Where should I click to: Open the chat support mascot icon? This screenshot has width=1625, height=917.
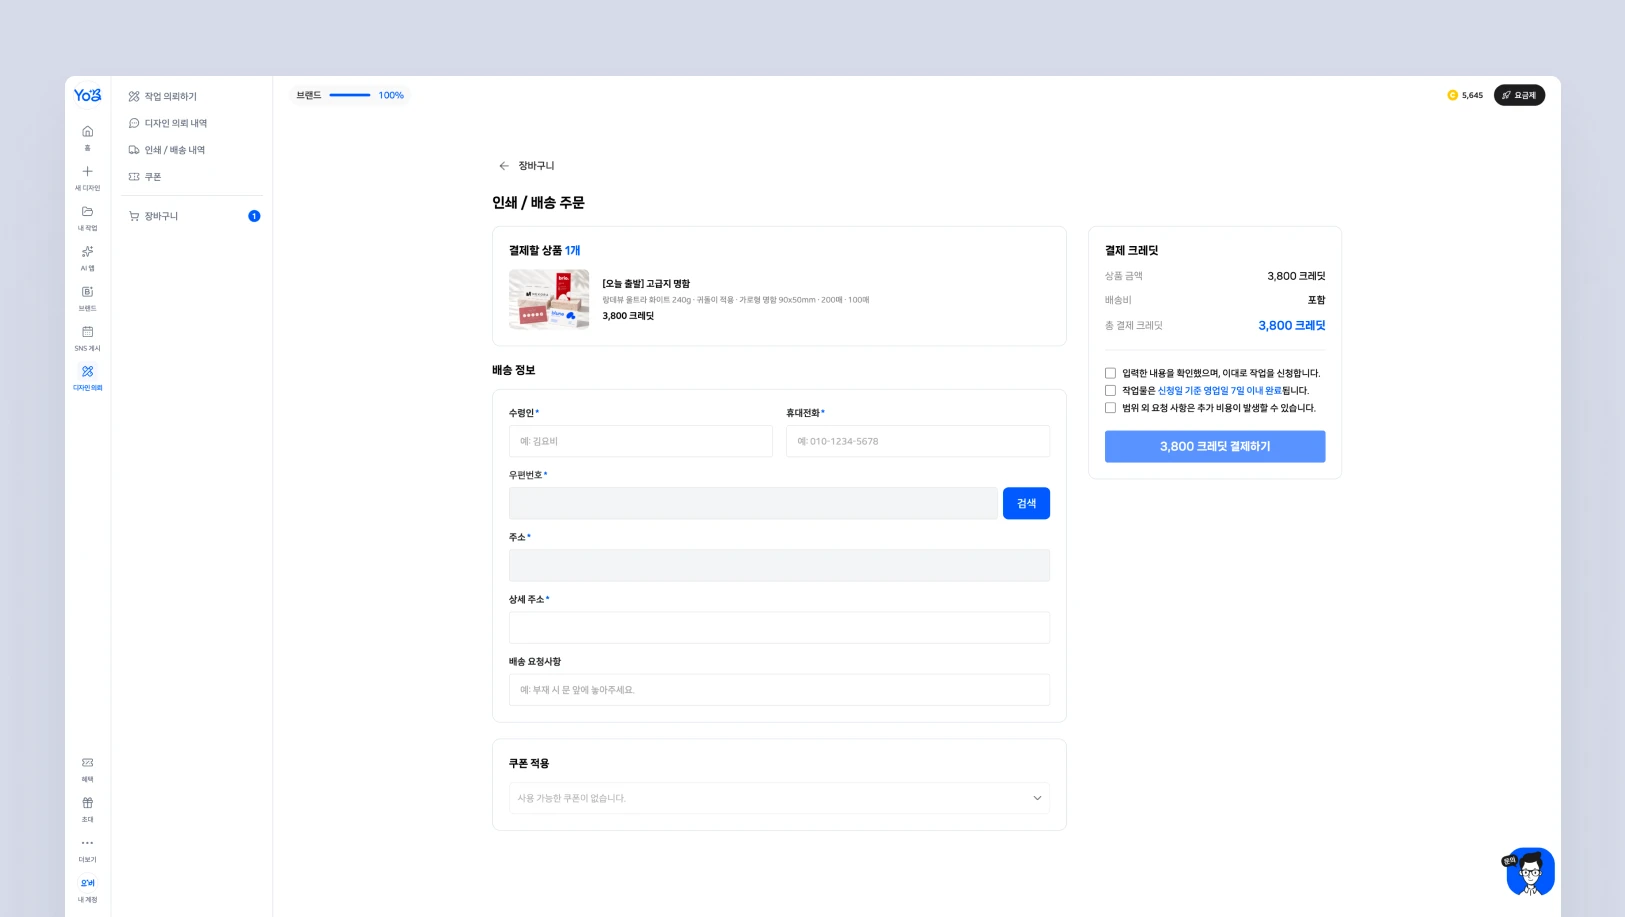pyautogui.click(x=1530, y=872)
